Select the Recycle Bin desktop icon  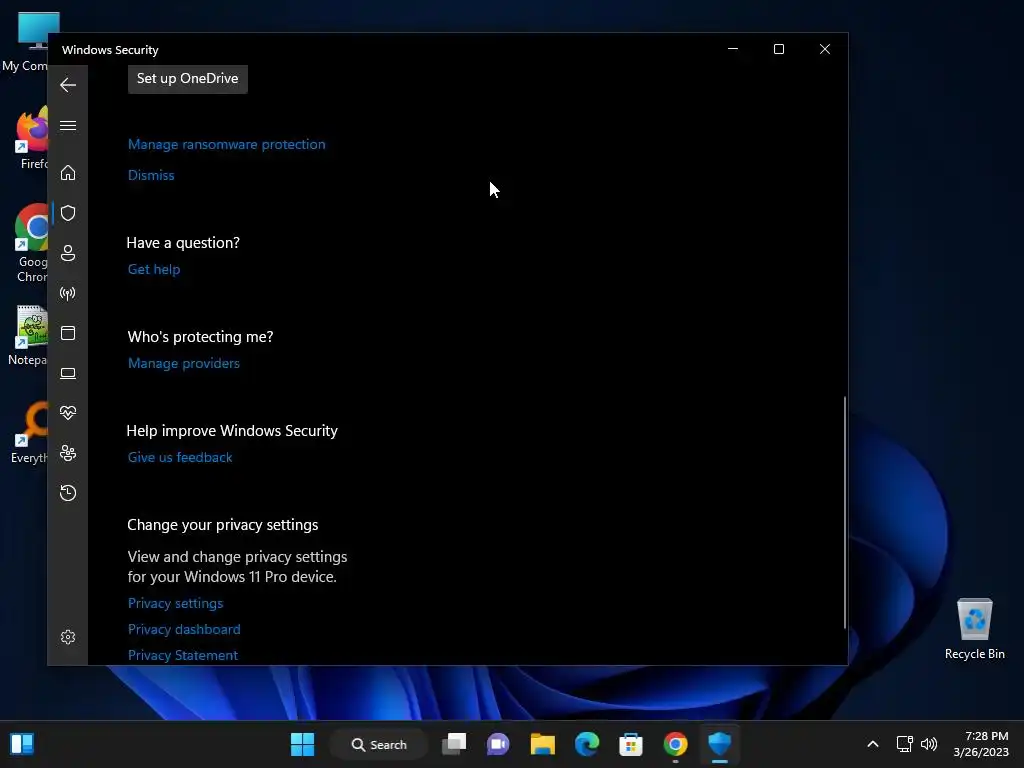coord(974,629)
